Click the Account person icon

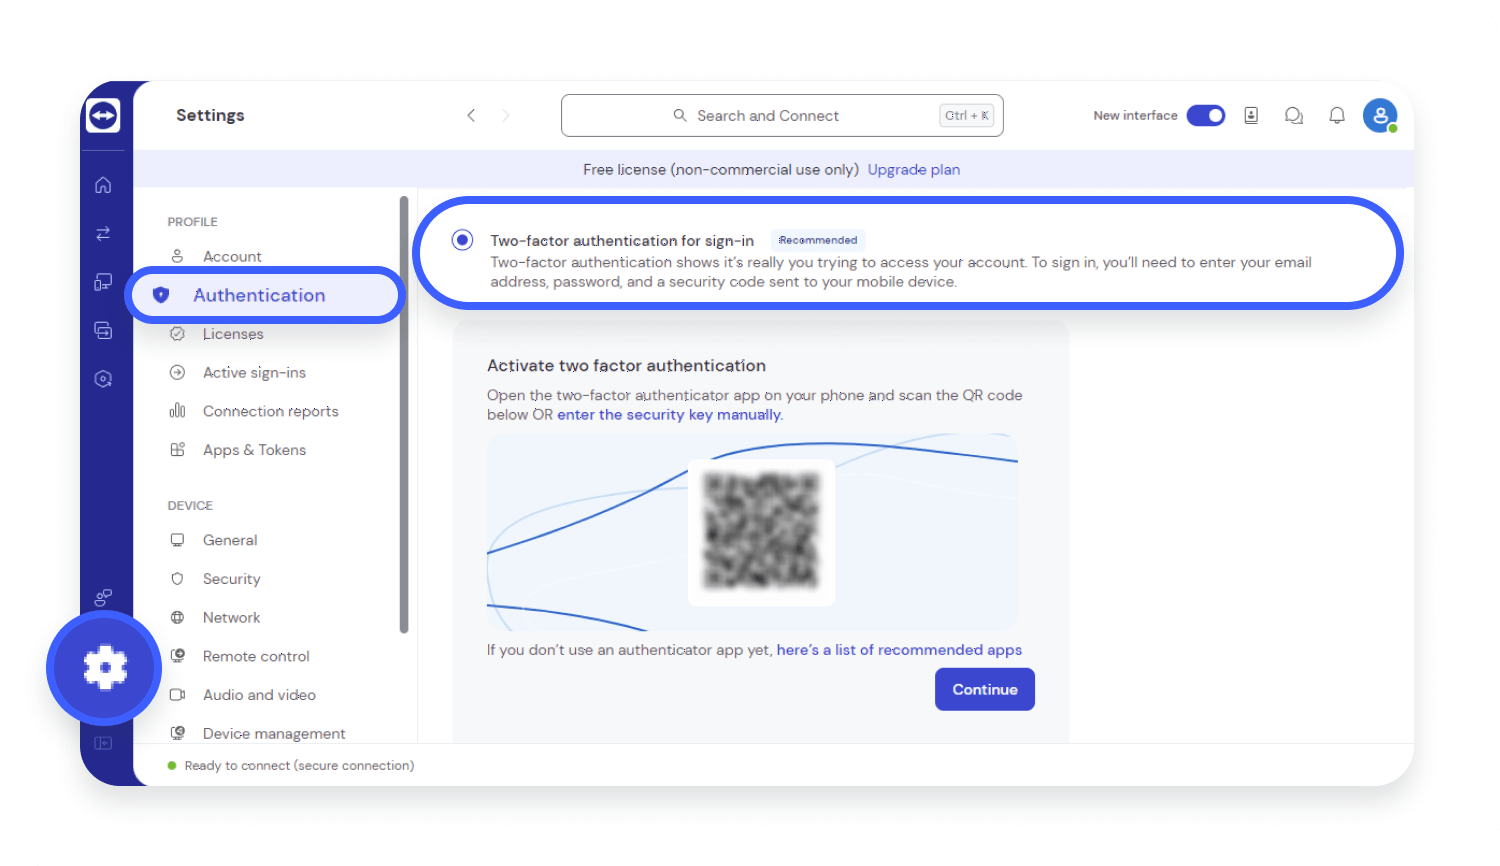177,256
